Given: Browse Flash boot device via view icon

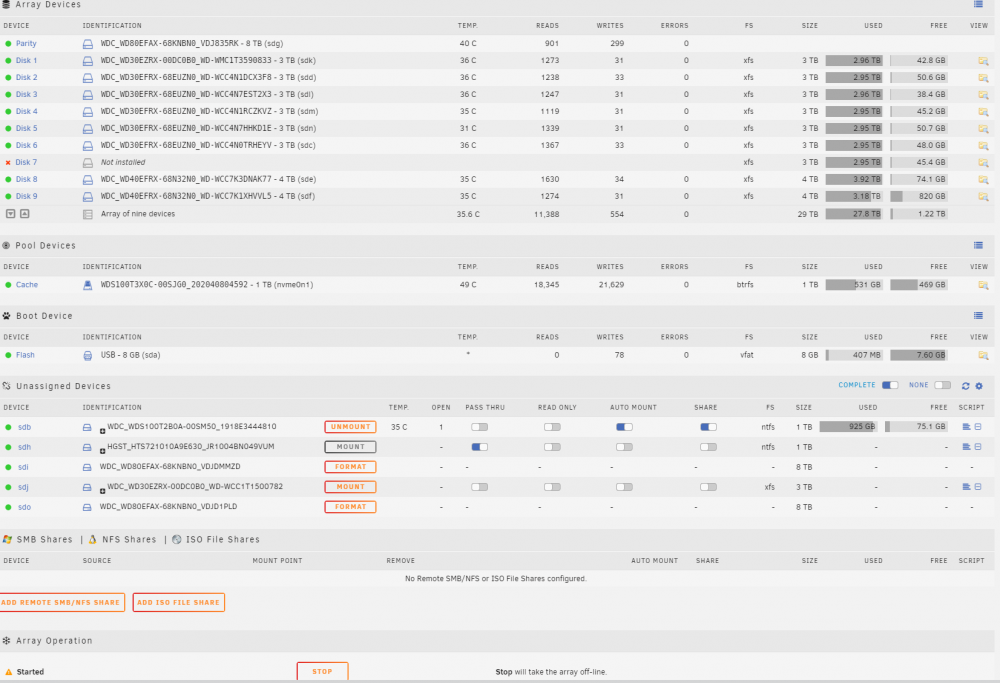Looking at the screenshot, I should coord(983,356).
